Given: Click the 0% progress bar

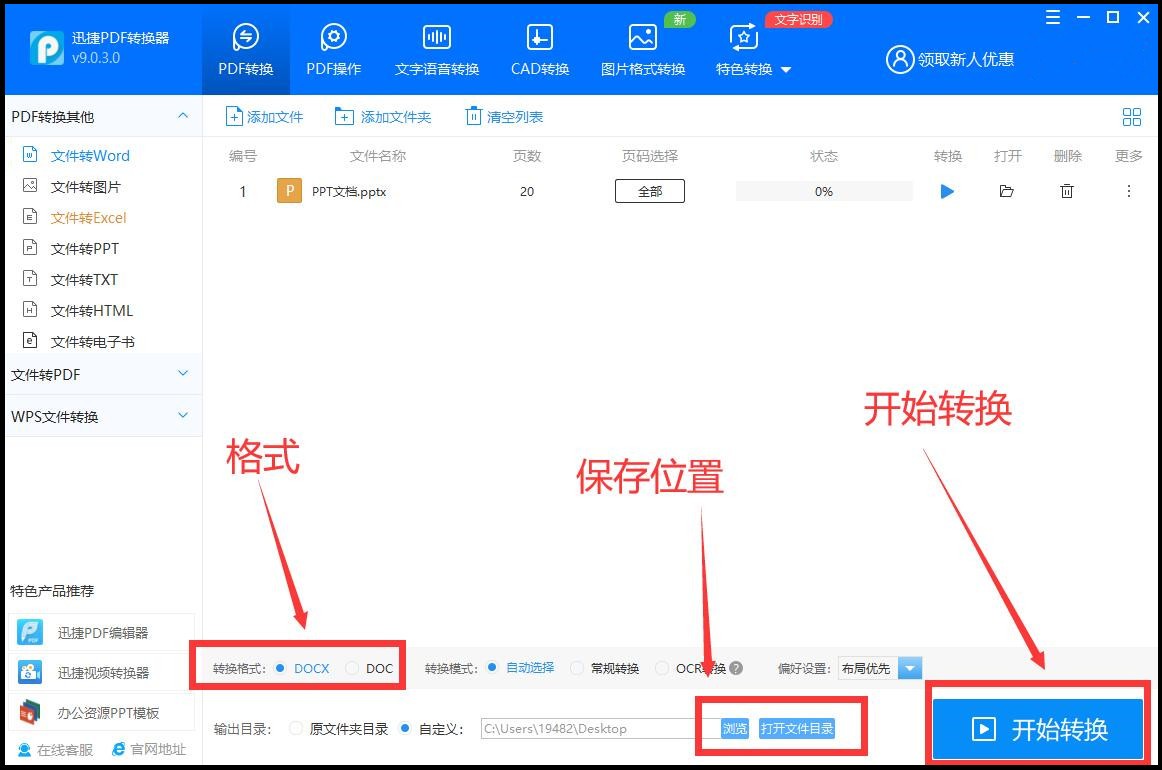Looking at the screenshot, I should (822, 191).
